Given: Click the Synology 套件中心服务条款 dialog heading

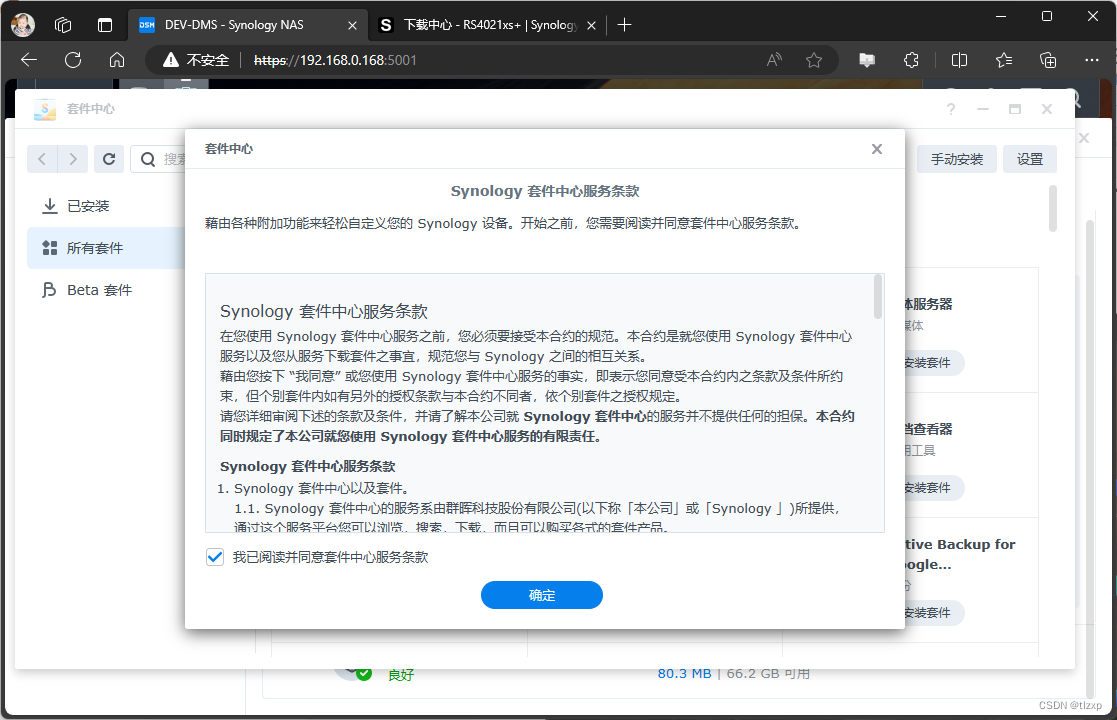Looking at the screenshot, I should tap(545, 191).
